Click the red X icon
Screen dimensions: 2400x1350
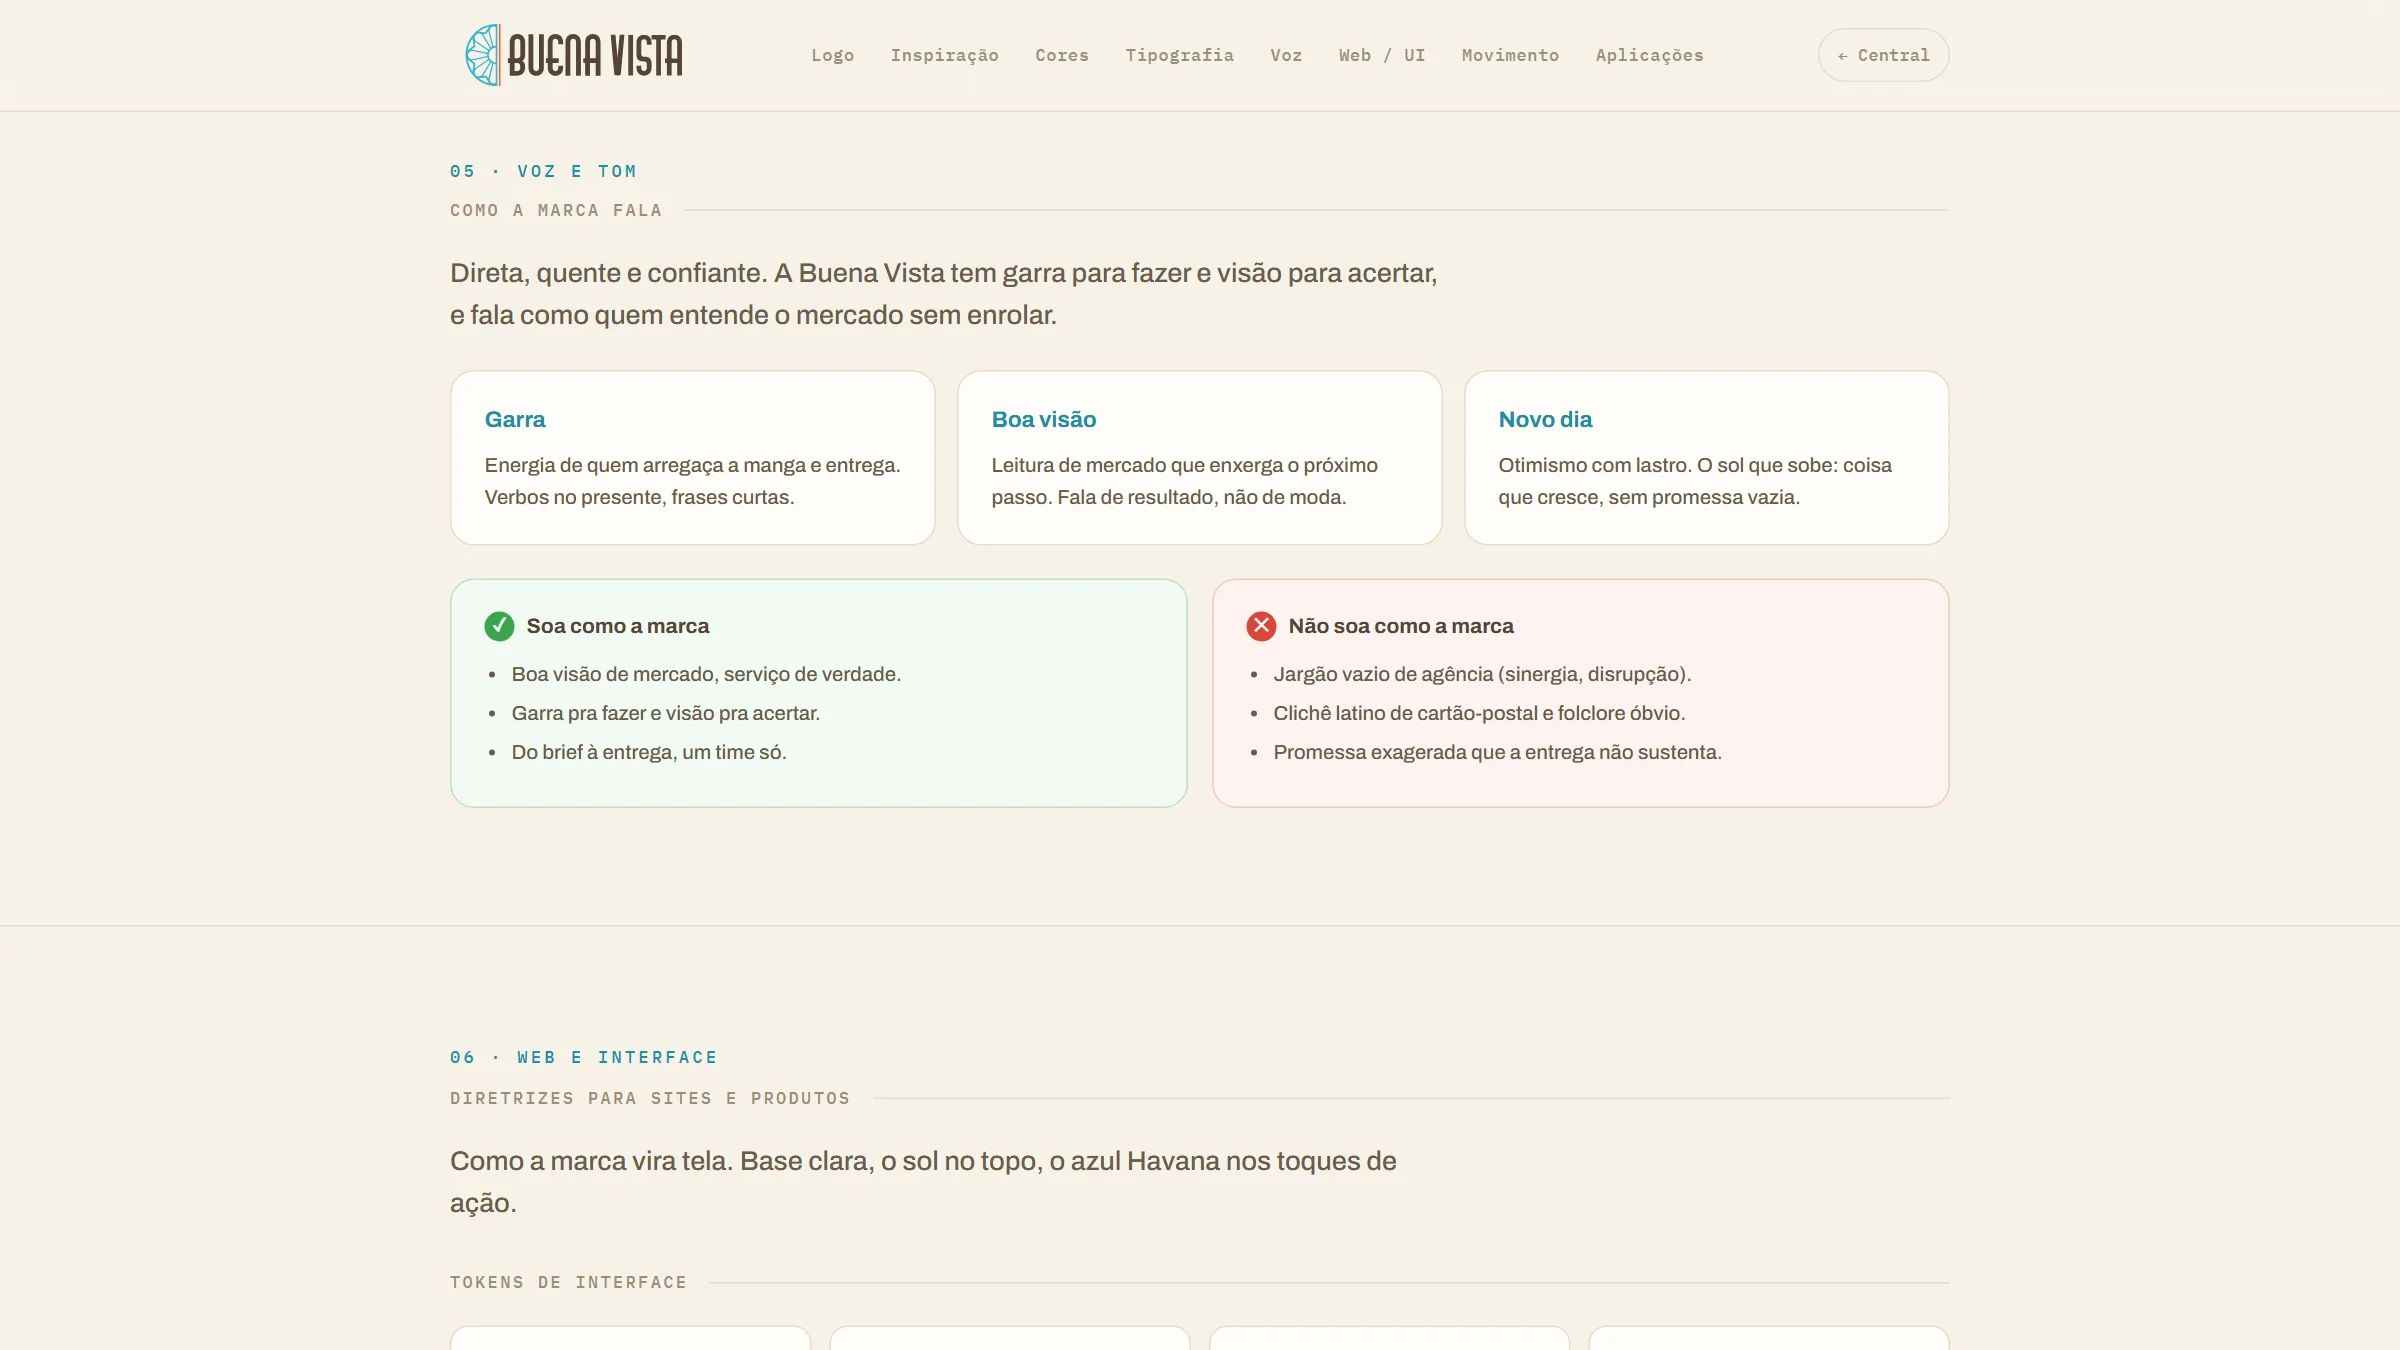pos(1261,626)
